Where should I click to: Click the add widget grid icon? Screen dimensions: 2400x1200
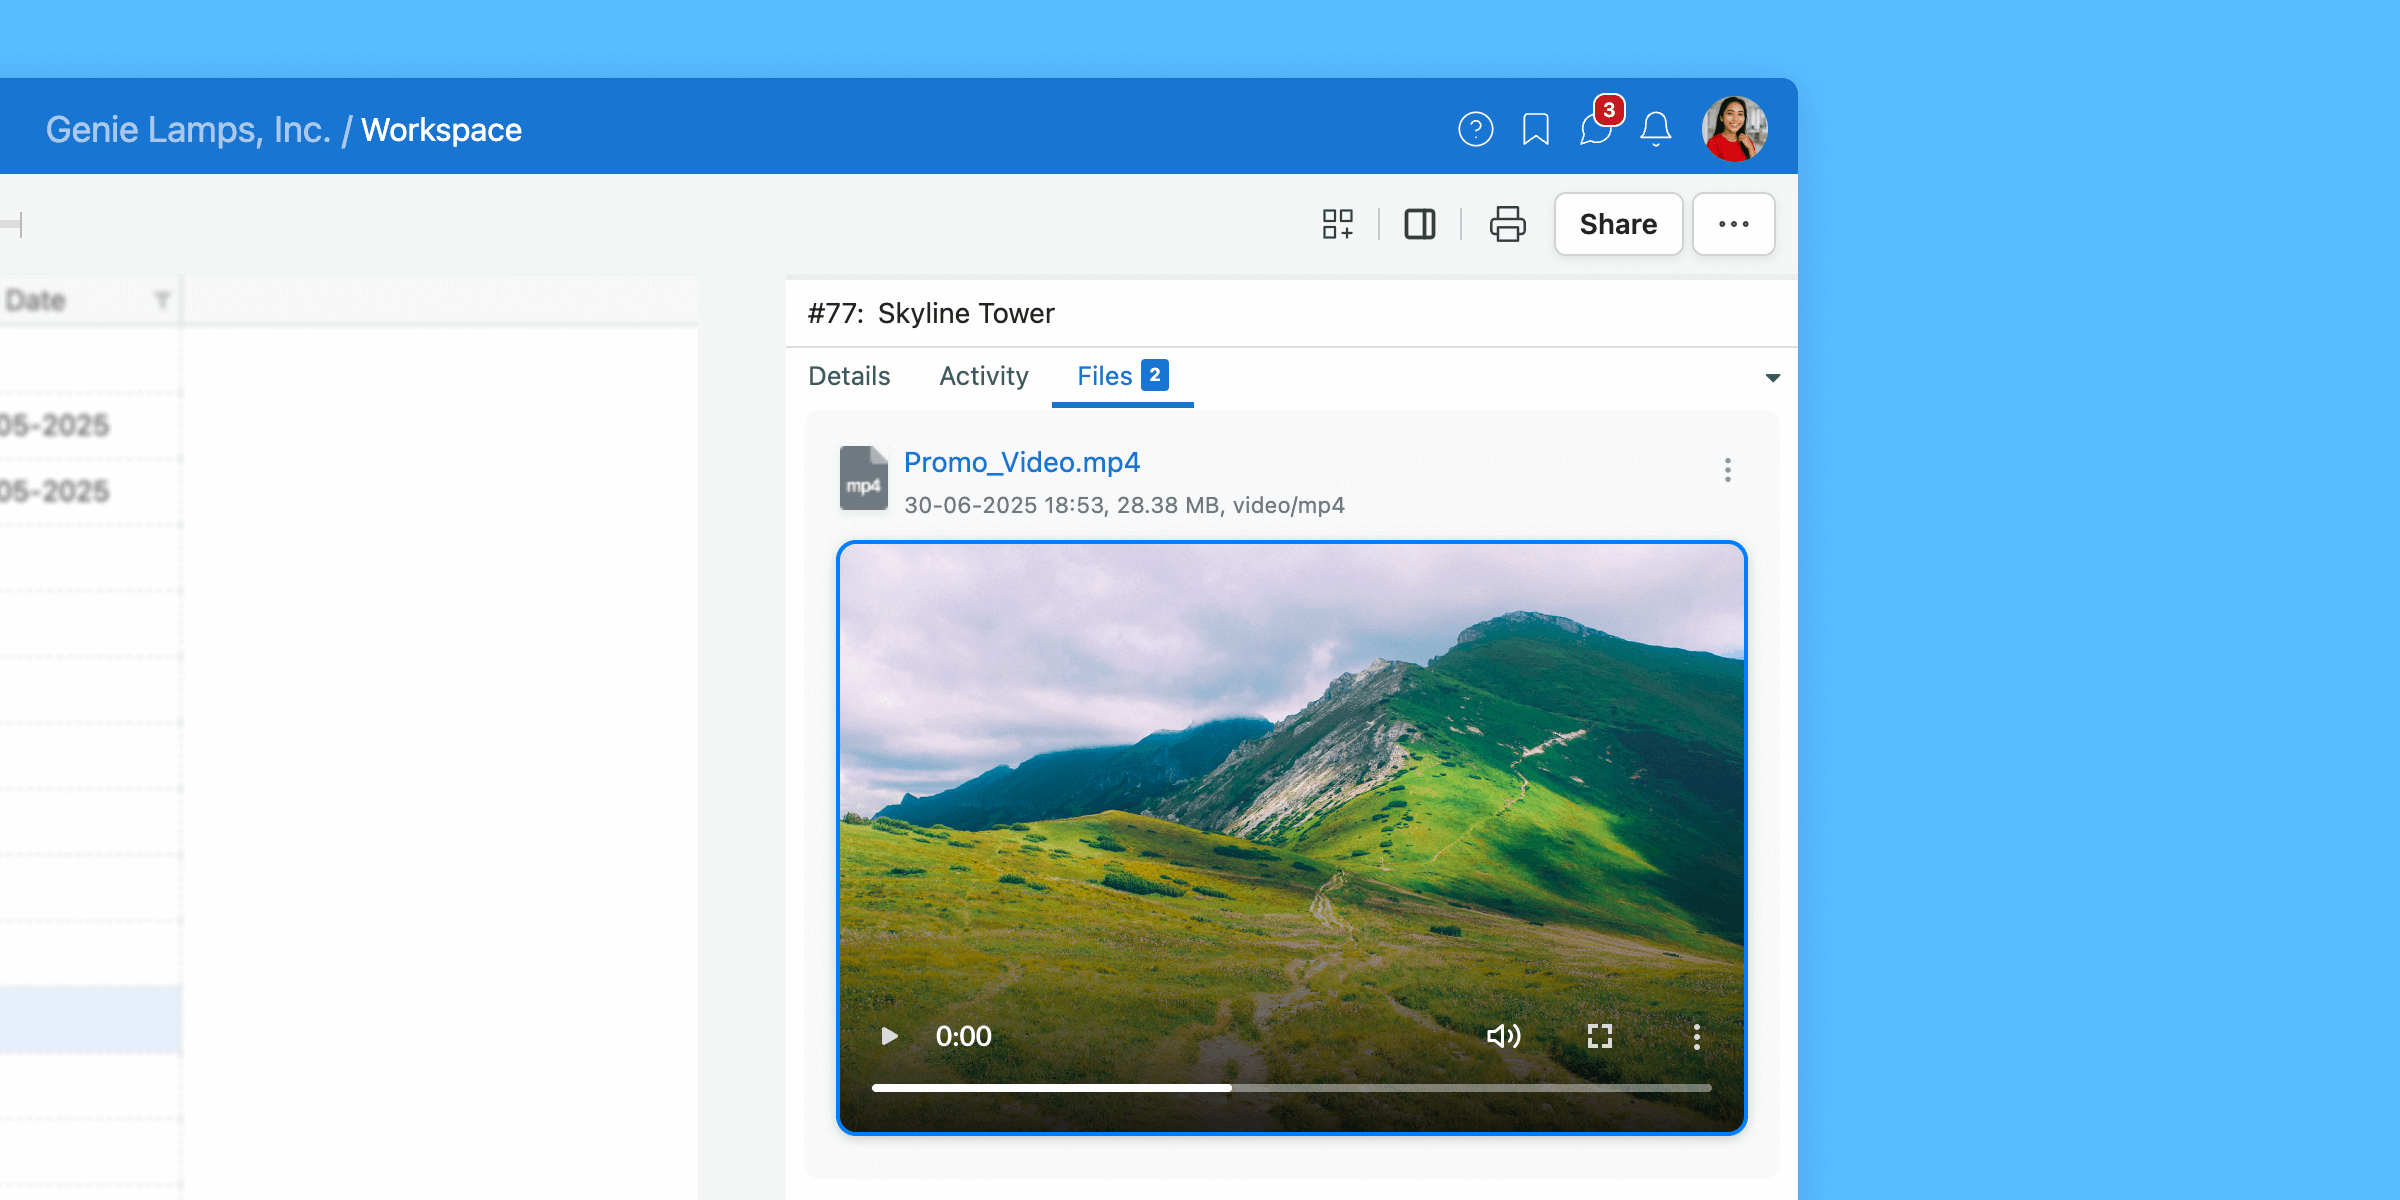point(1337,224)
